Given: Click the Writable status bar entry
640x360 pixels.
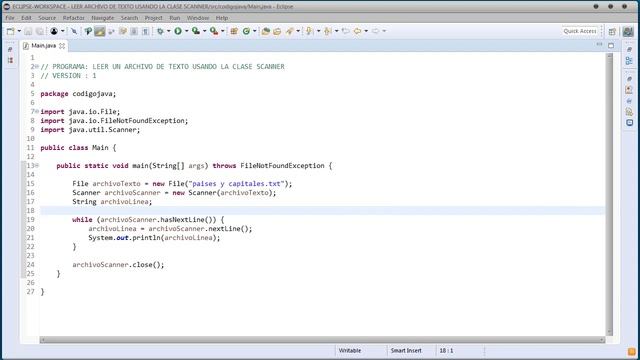Looking at the screenshot, I should [x=350, y=351].
